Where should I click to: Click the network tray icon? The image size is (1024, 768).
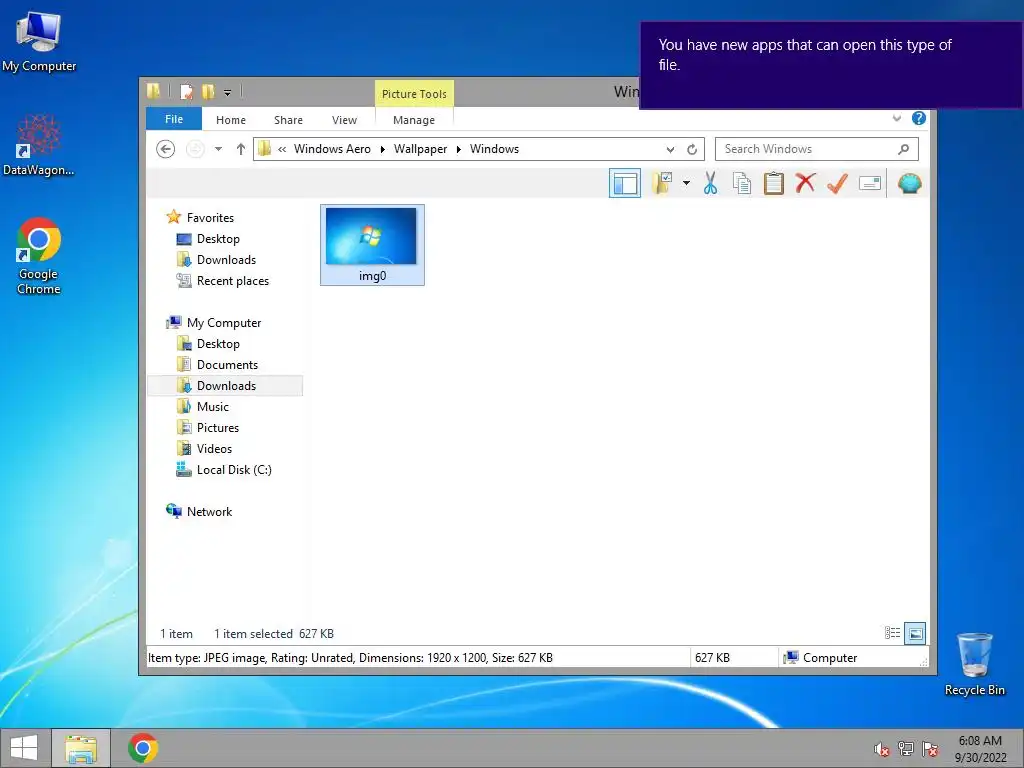click(x=906, y=749)
